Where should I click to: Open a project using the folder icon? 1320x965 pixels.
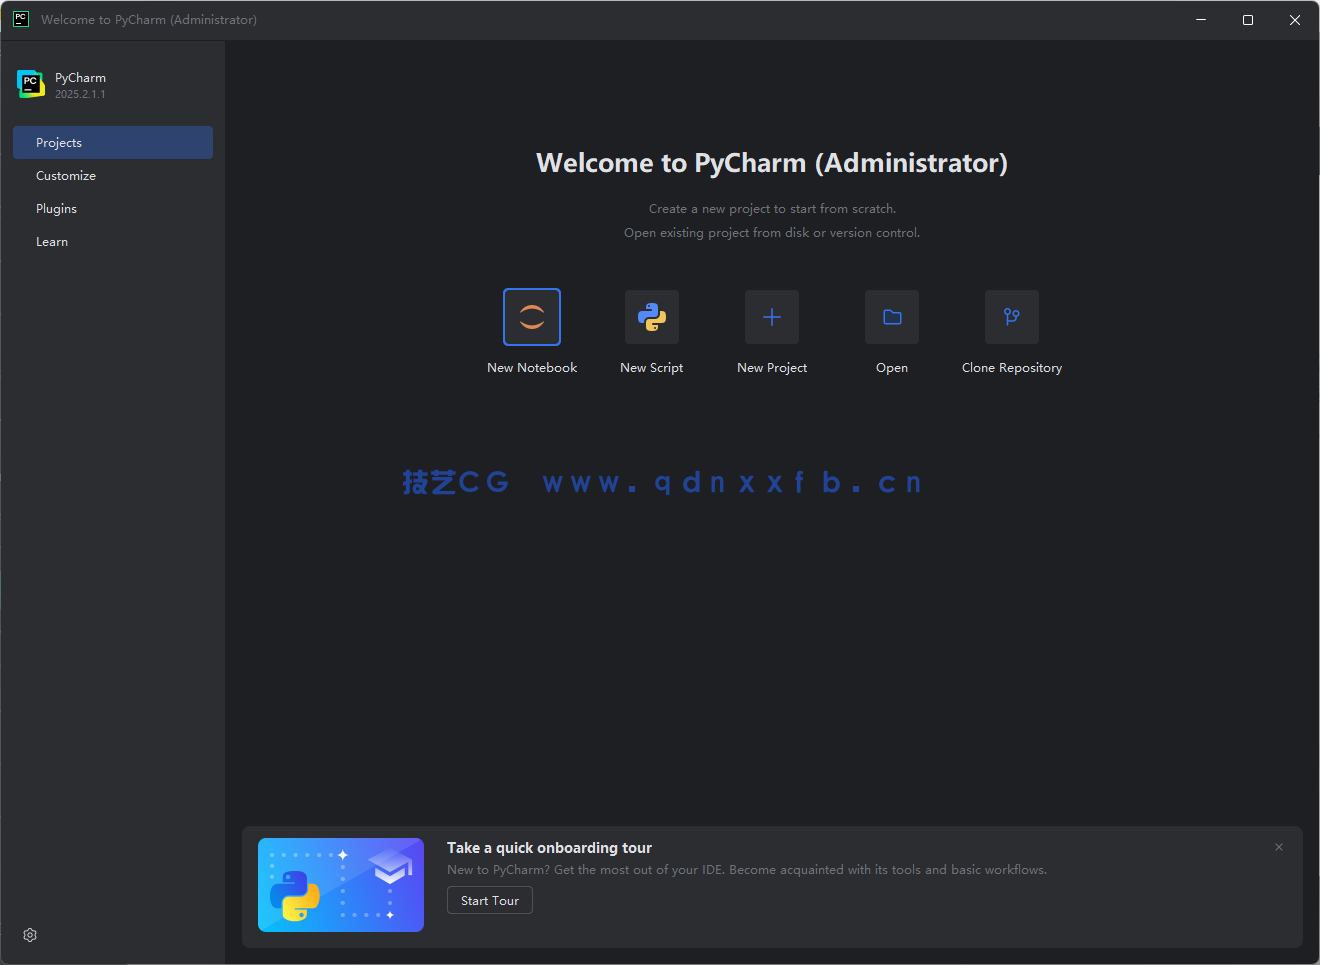coord(891,317)
